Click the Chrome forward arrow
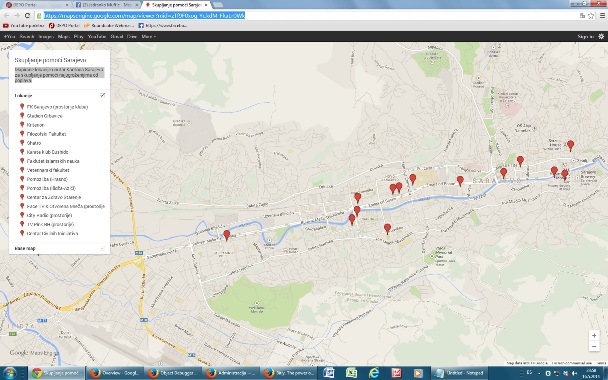Screen dimensions: 608x380 coord(17,16)
